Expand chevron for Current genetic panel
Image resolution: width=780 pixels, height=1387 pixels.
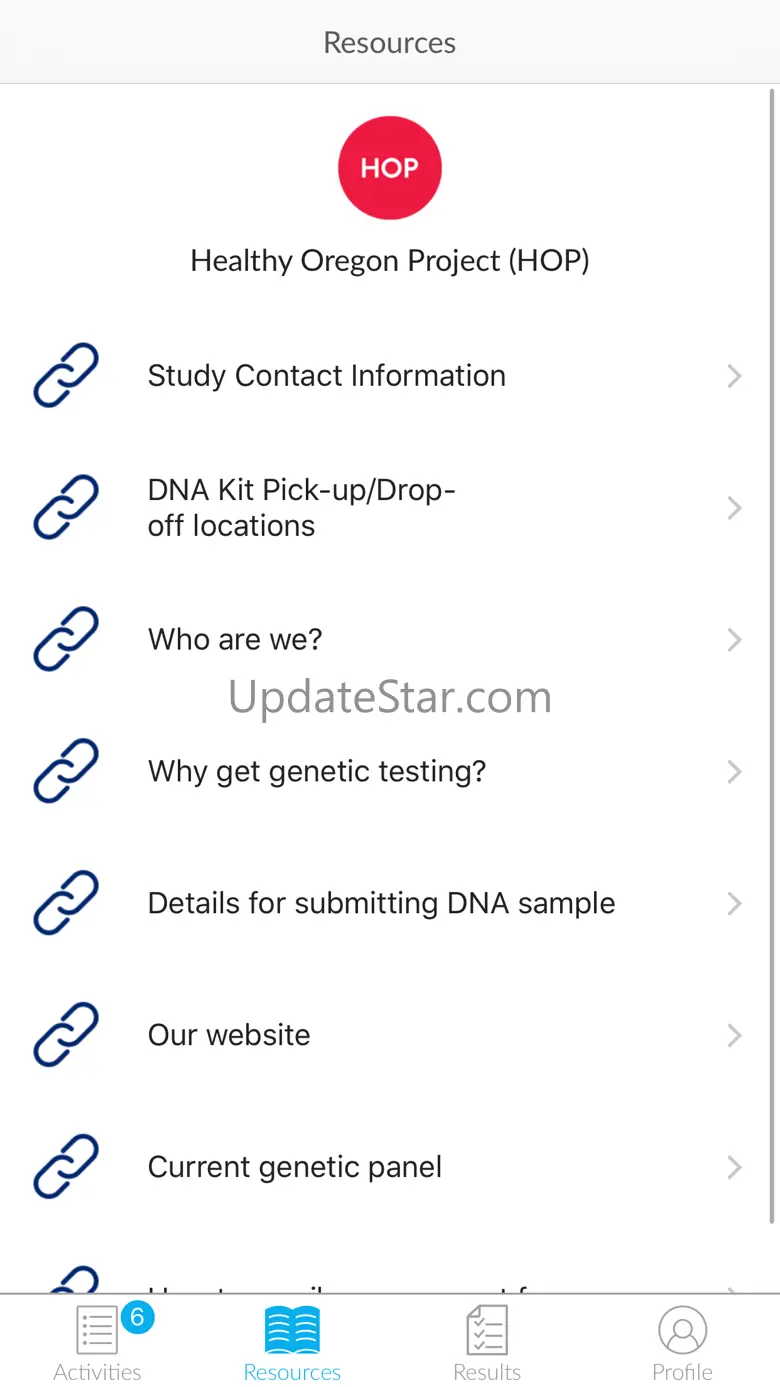coord(735,1167)
